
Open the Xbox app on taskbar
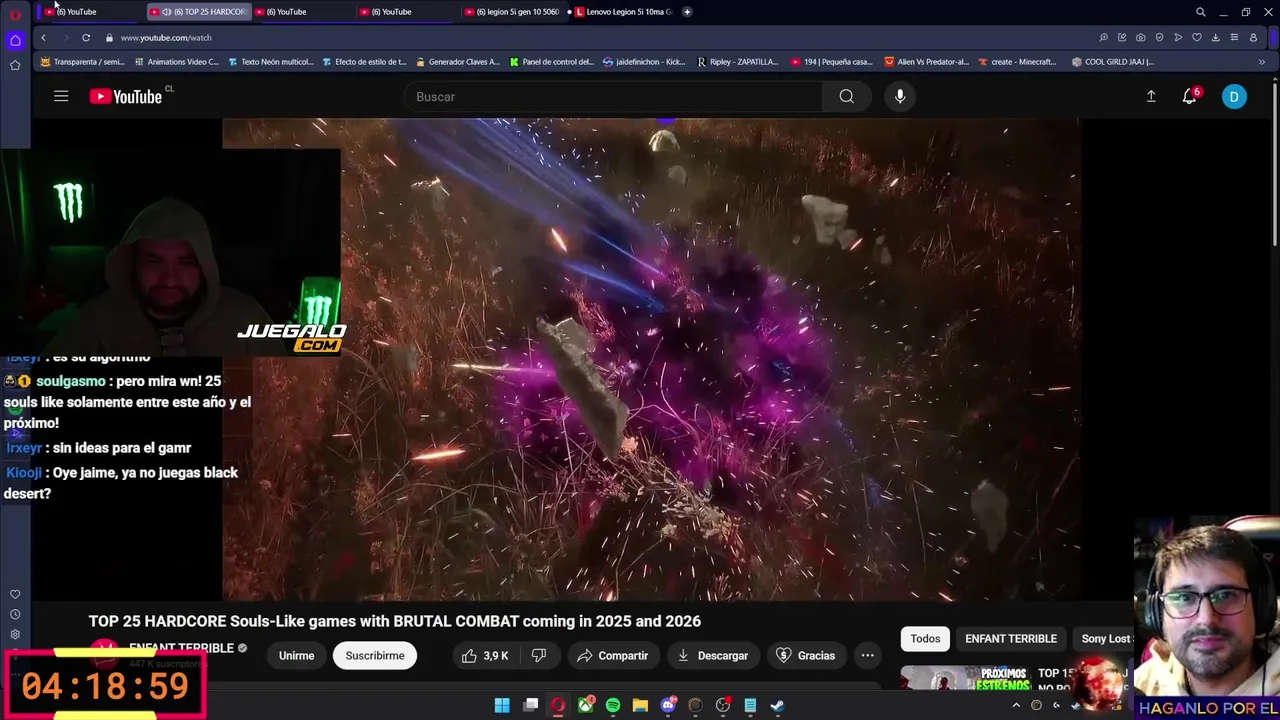[x=586, y=705]
